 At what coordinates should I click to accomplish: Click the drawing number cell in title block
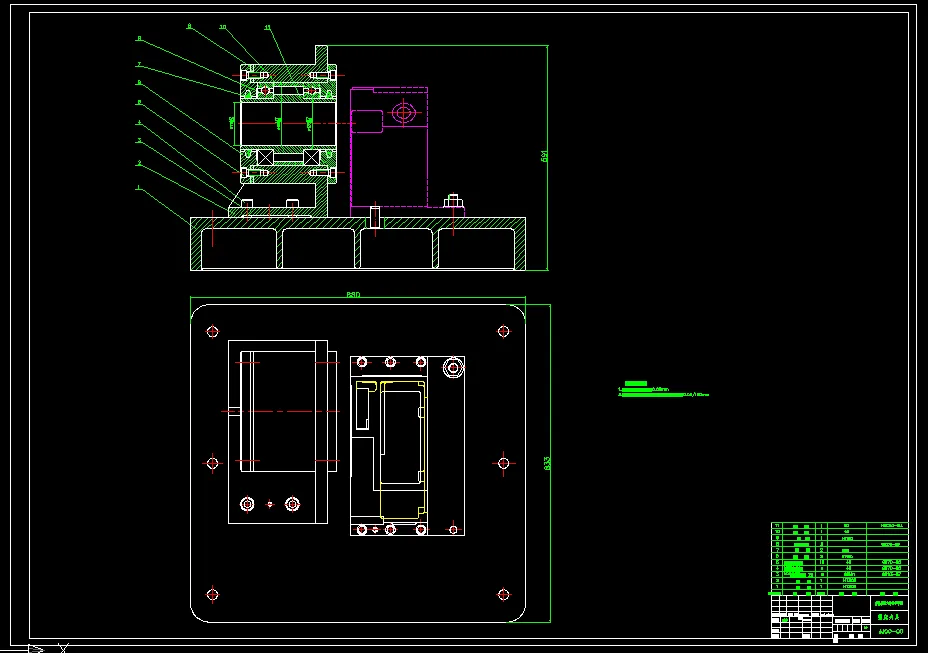tap(890, 632)
